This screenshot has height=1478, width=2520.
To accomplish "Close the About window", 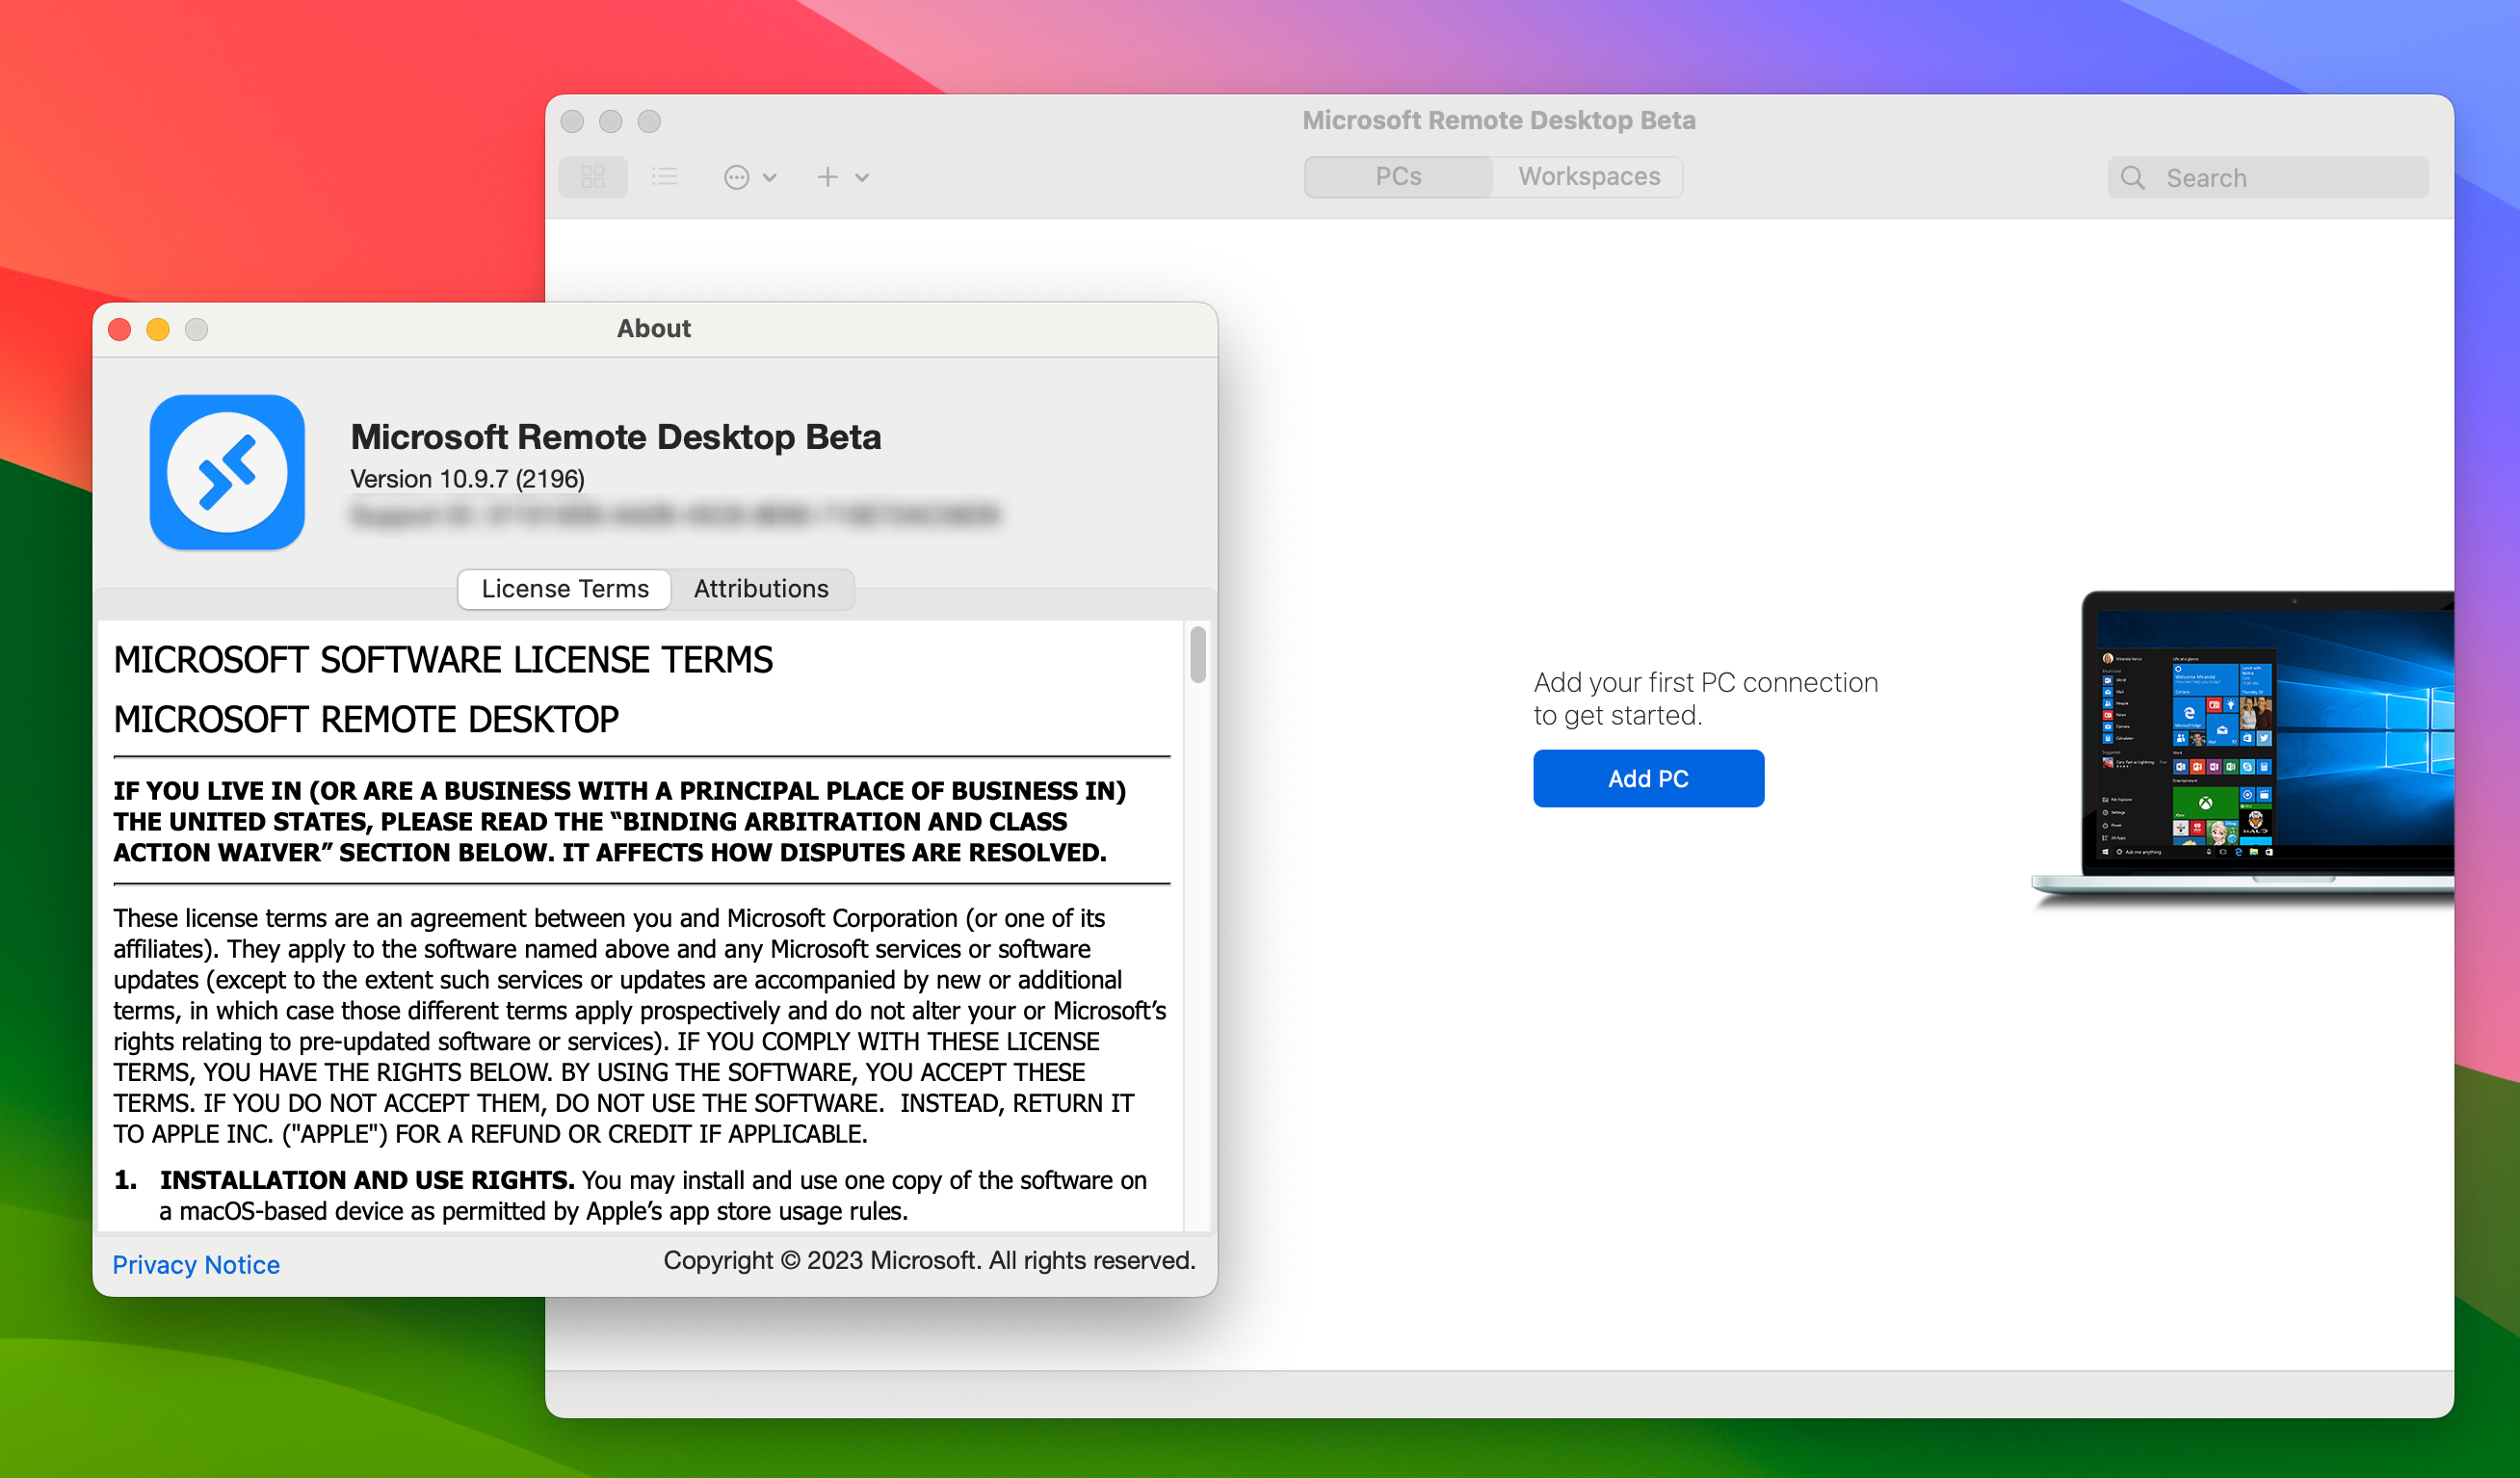I will point(120,329).
